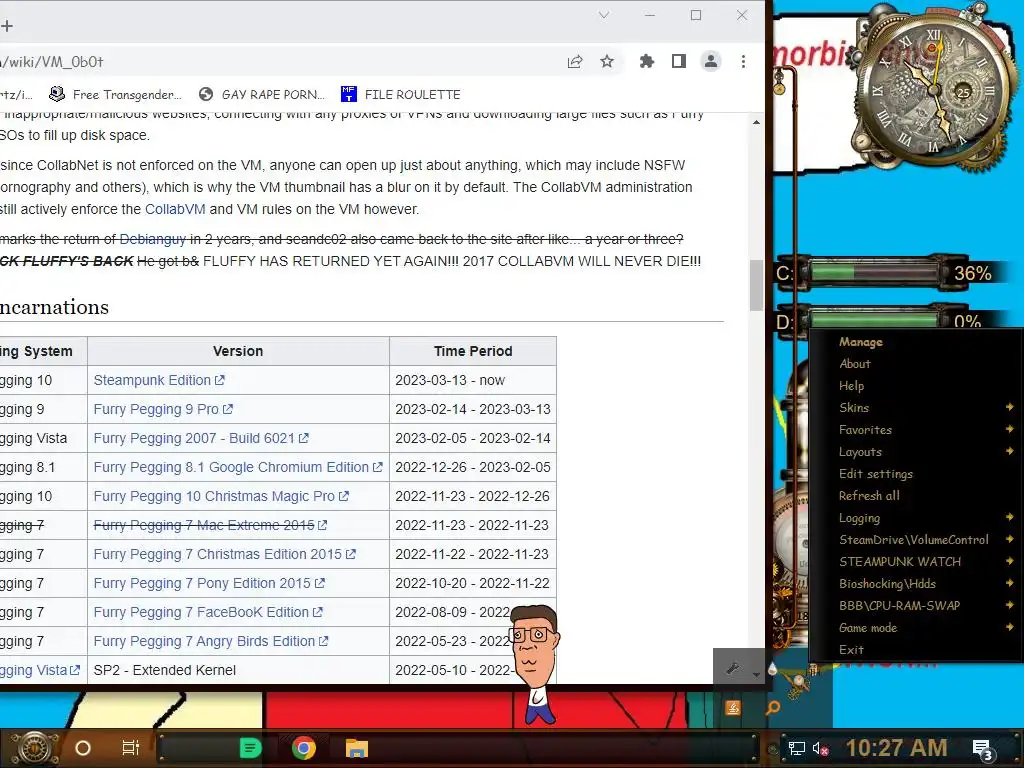The image size is (1024, 768).
Task: Choose Manage in the Rainmeter menu
Action: [916, 342]
